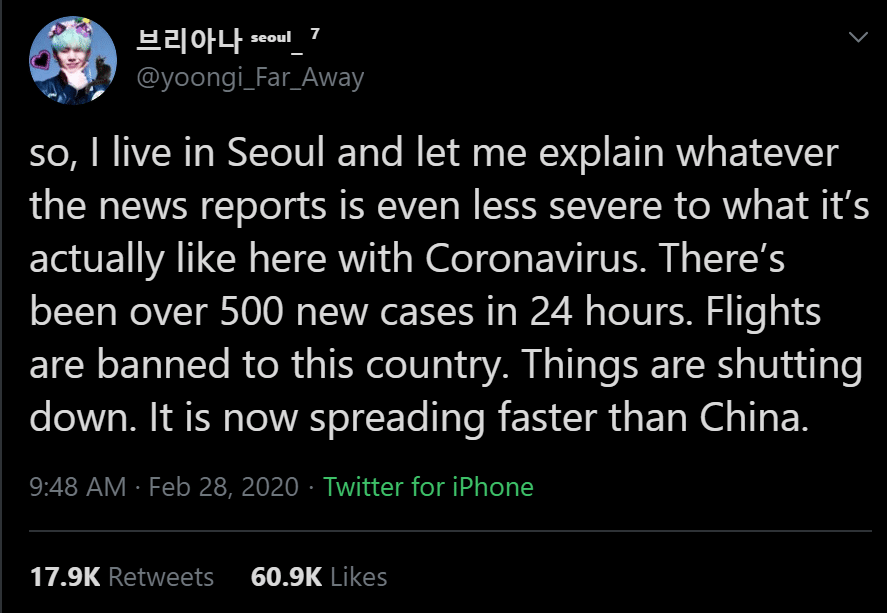Click the 9:48 AM timestamp

pyautogui.click(x=78, y=487)
